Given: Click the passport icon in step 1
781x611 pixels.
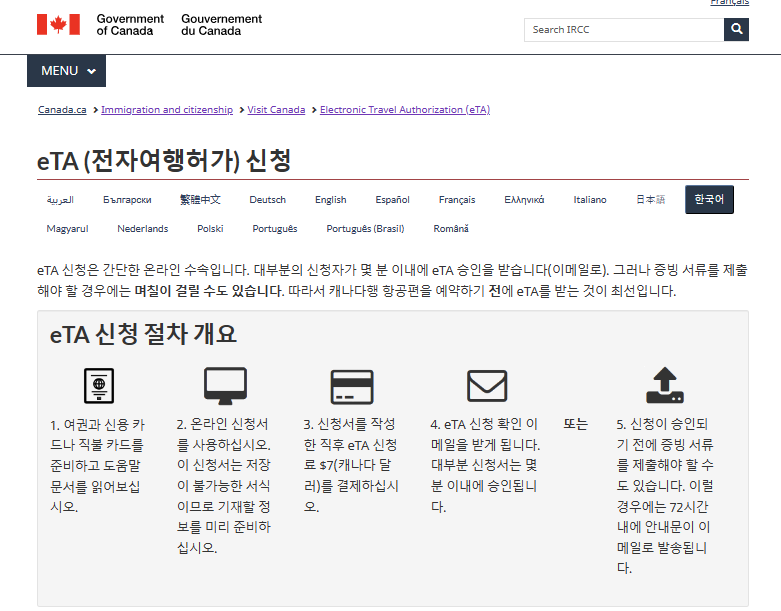Looking at the screenshot, I should [x=99, y=385].
